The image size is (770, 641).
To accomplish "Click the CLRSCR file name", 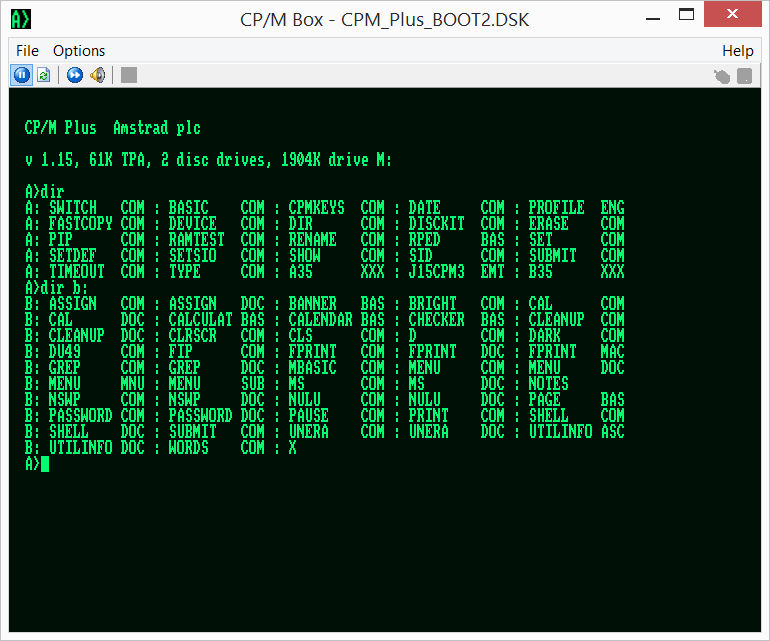I will click(x=192, y=335).
